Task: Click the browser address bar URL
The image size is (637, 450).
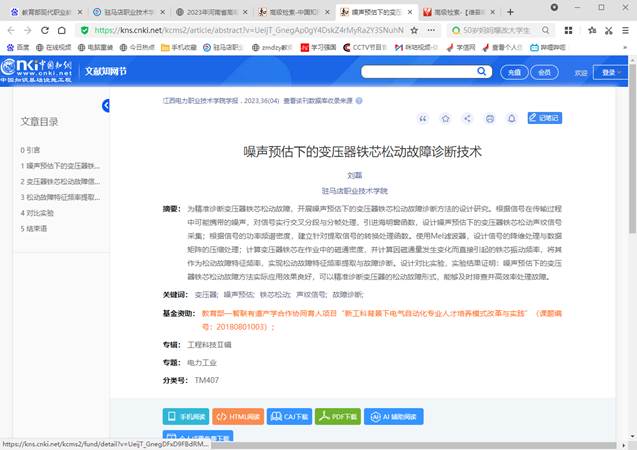Action: [249, 30]
